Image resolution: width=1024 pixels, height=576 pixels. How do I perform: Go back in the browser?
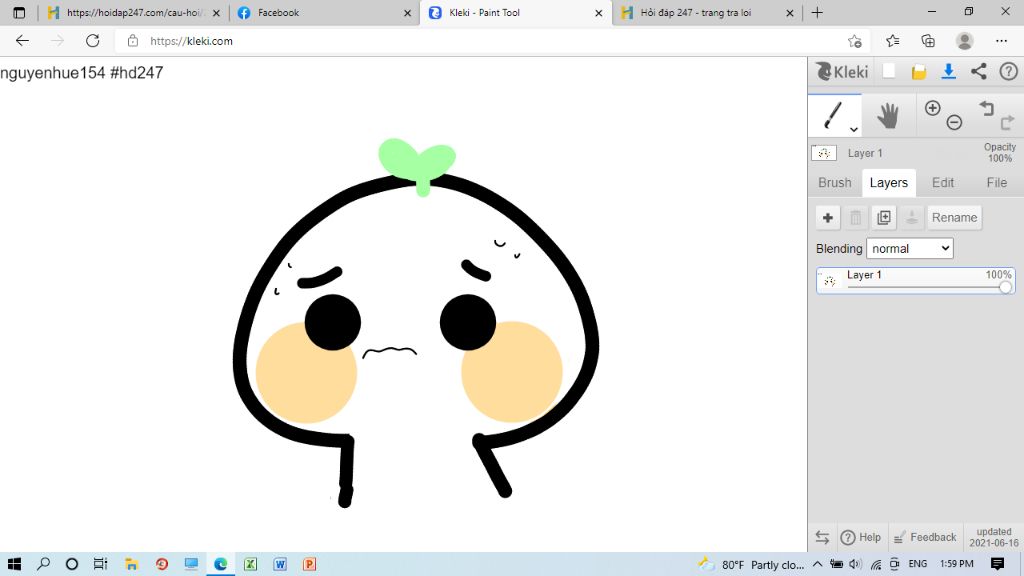coord(22,40)
